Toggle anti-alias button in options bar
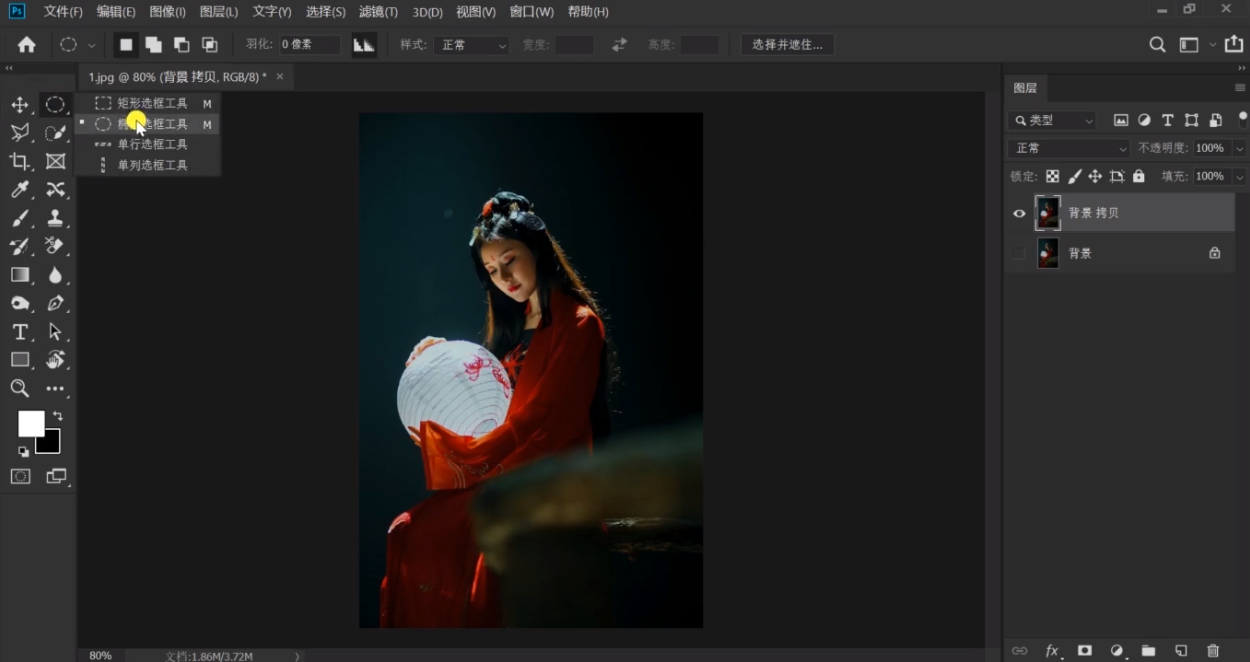This screenshot has height=662, width=1250. pos(364,45)
